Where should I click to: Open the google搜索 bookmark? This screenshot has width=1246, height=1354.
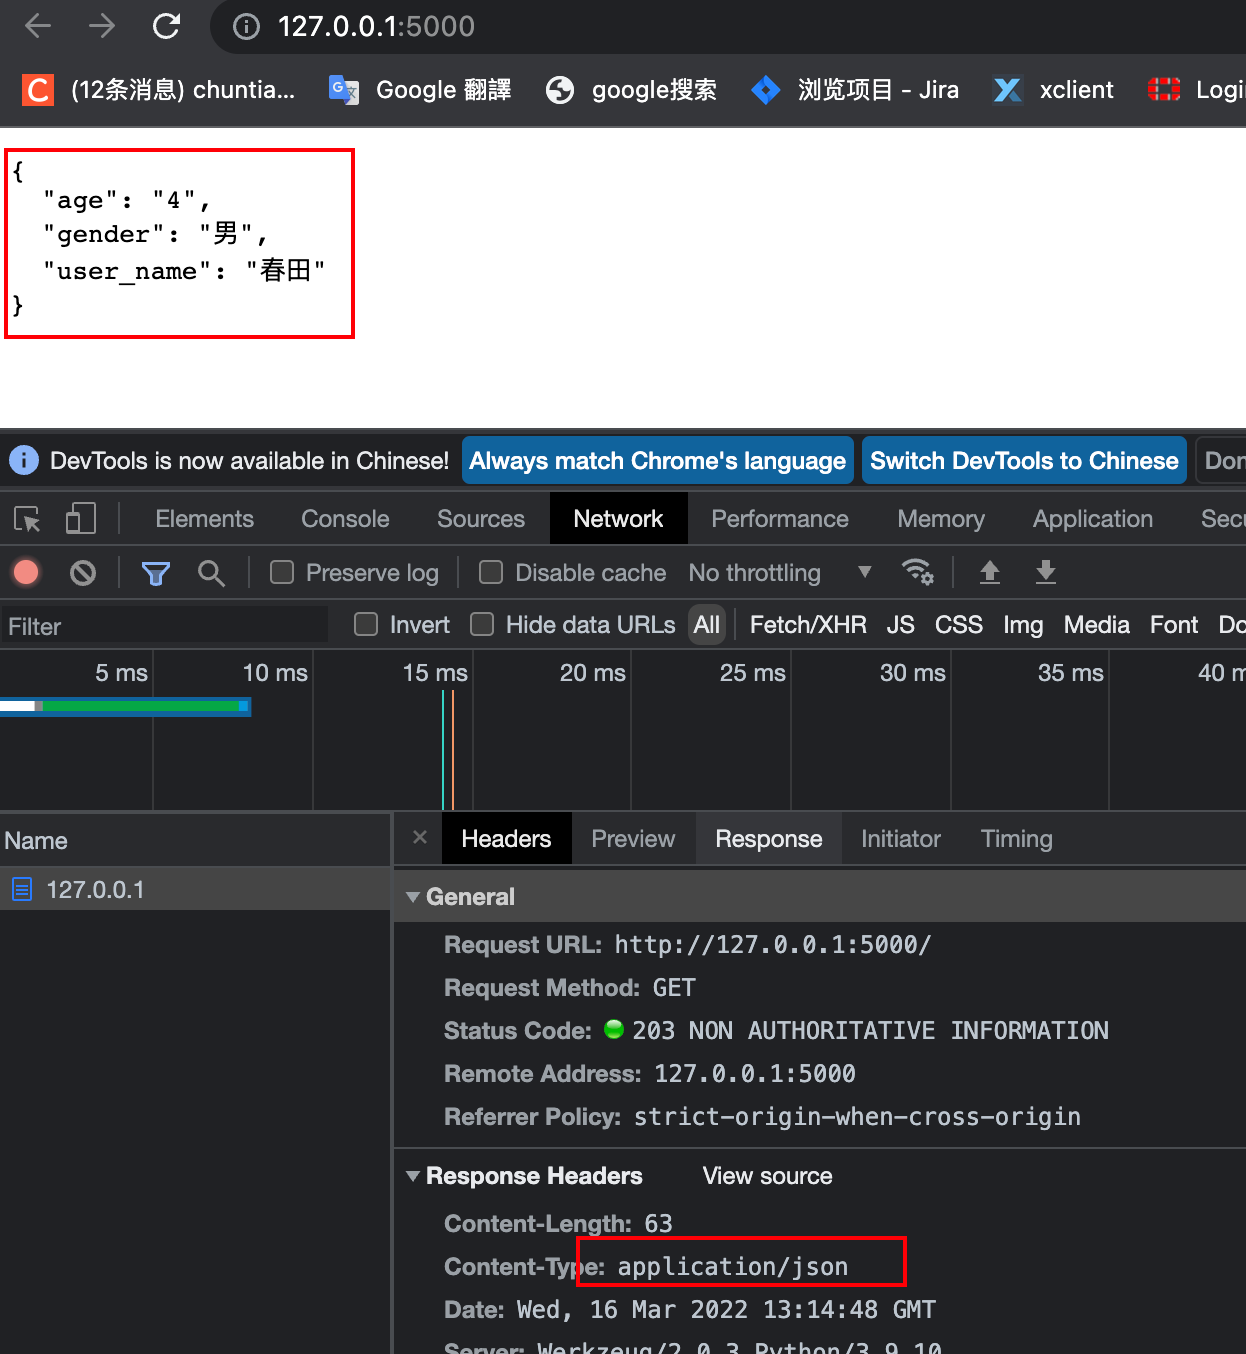coord(631,90)
